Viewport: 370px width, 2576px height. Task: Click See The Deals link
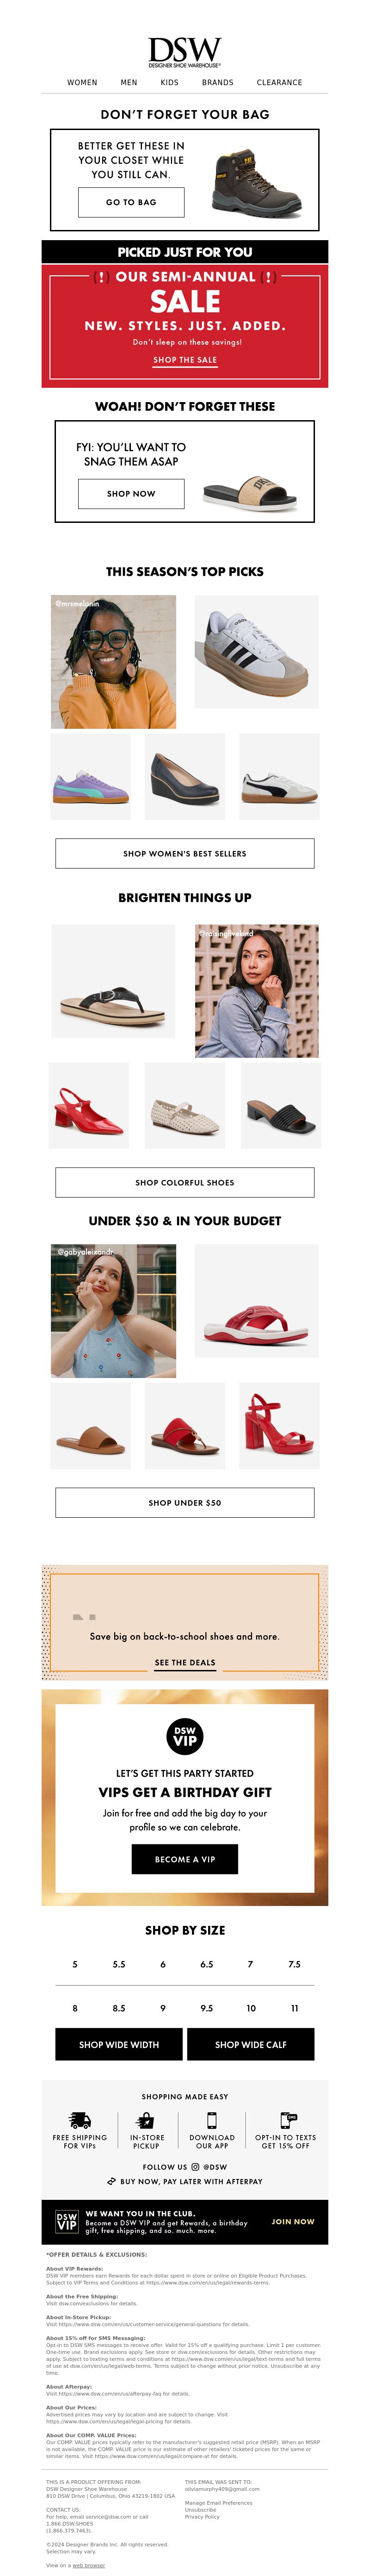[x=185, y=1663]
